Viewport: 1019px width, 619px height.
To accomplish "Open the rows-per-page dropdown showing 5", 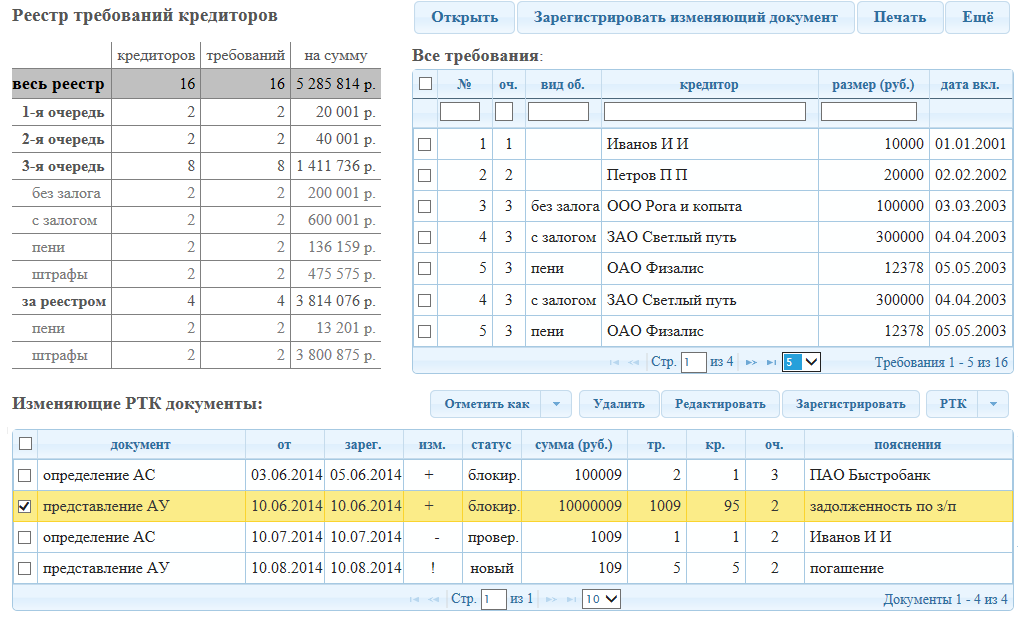I will click(801, 362).
